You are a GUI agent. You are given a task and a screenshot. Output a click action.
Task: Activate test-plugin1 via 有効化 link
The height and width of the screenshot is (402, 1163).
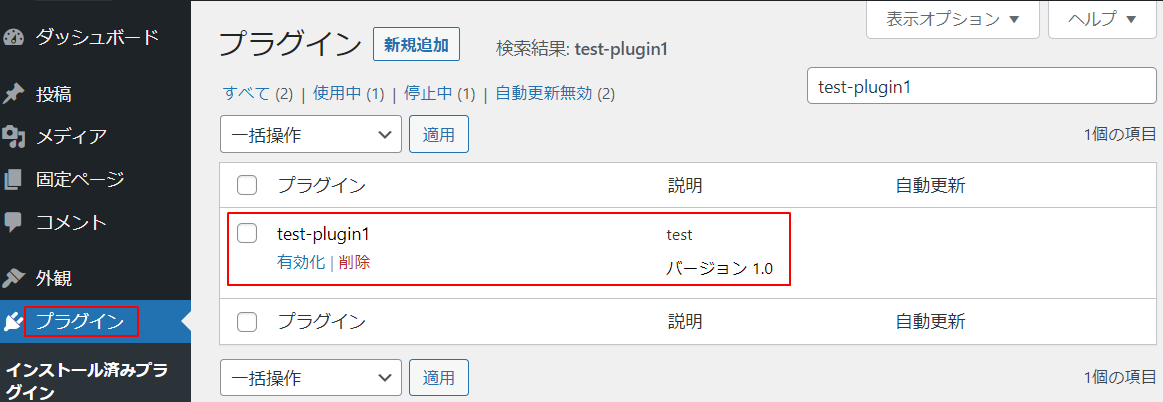coord(301,262)
